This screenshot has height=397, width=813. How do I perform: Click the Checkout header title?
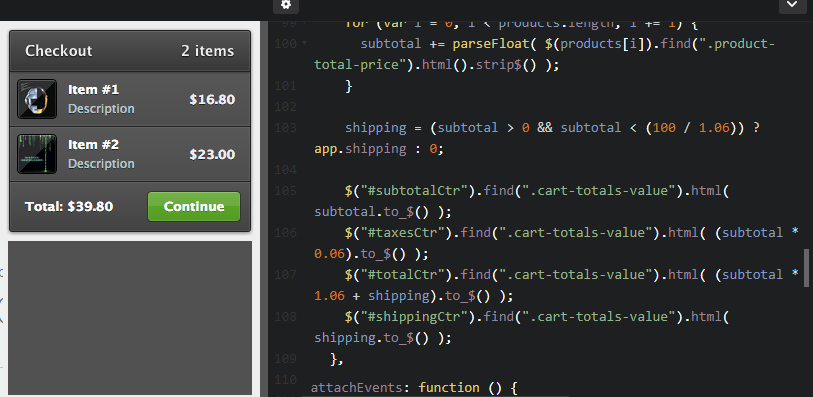tap(59, 51)
